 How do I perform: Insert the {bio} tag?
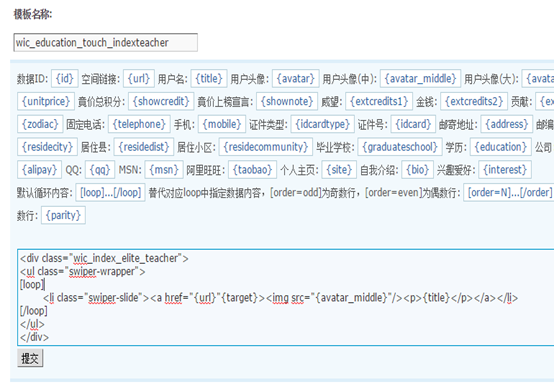click(418, 170)
